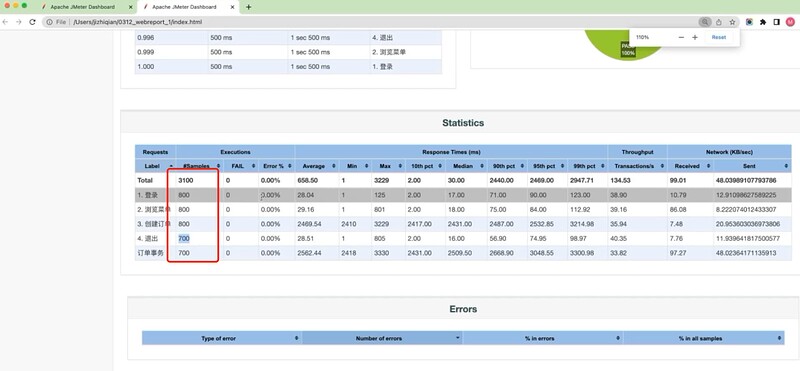Select the 登录 row in statistics table
This screenshot has width=800, height=371.
[x=463, y=195]
